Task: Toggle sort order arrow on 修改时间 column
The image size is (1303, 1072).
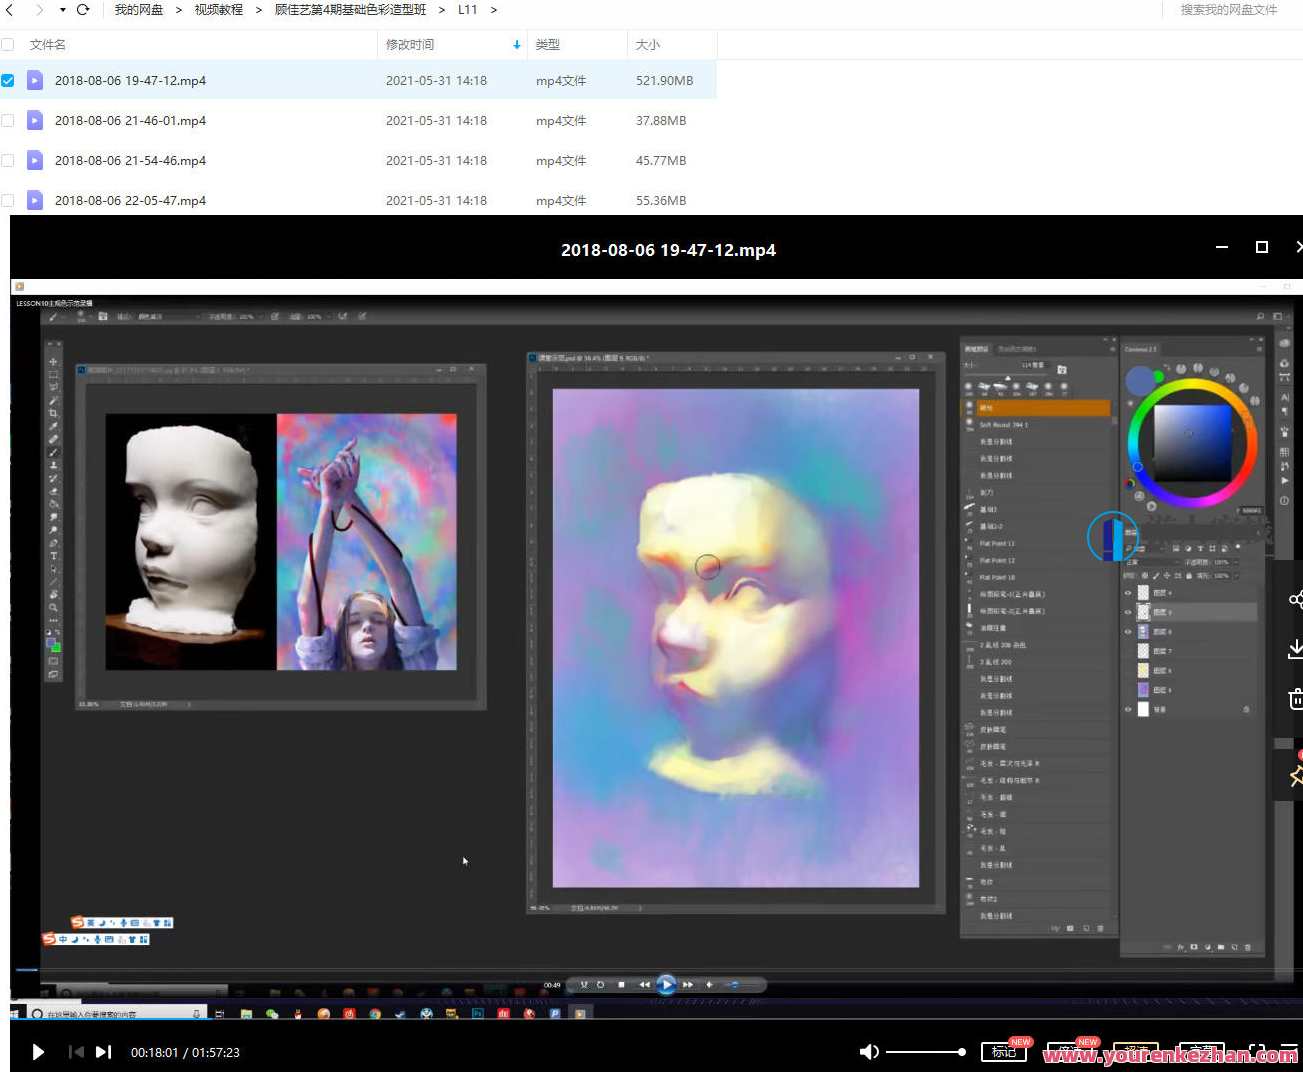Action: 516,45
